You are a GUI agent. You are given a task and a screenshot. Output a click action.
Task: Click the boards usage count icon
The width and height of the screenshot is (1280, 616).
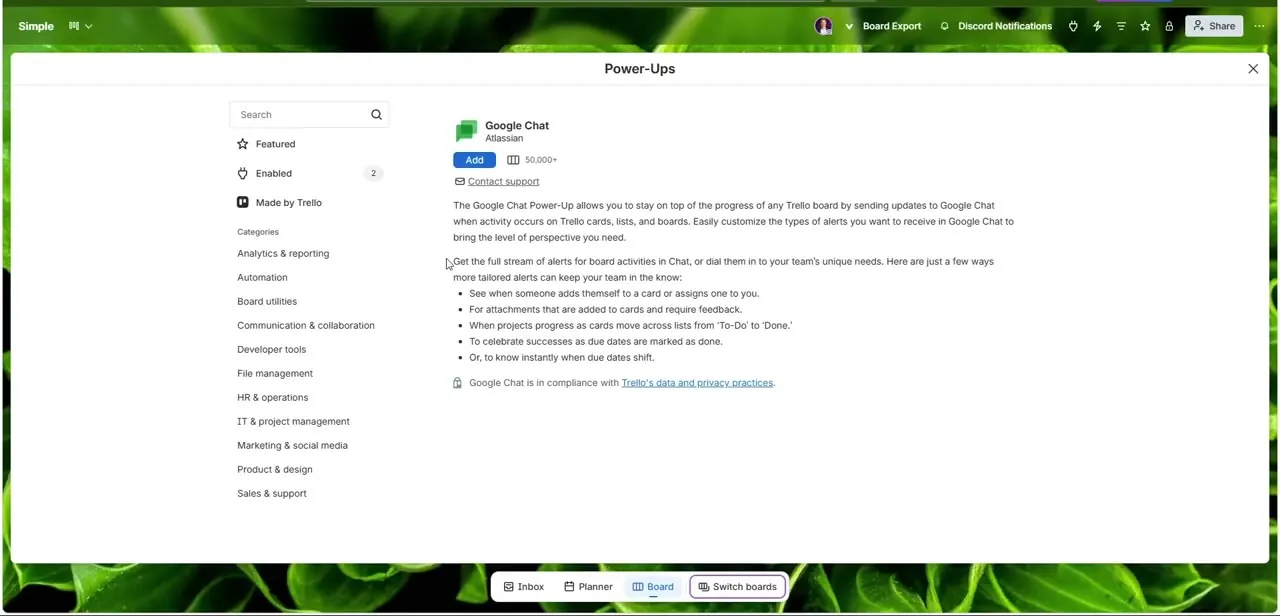tap(513, 160)
